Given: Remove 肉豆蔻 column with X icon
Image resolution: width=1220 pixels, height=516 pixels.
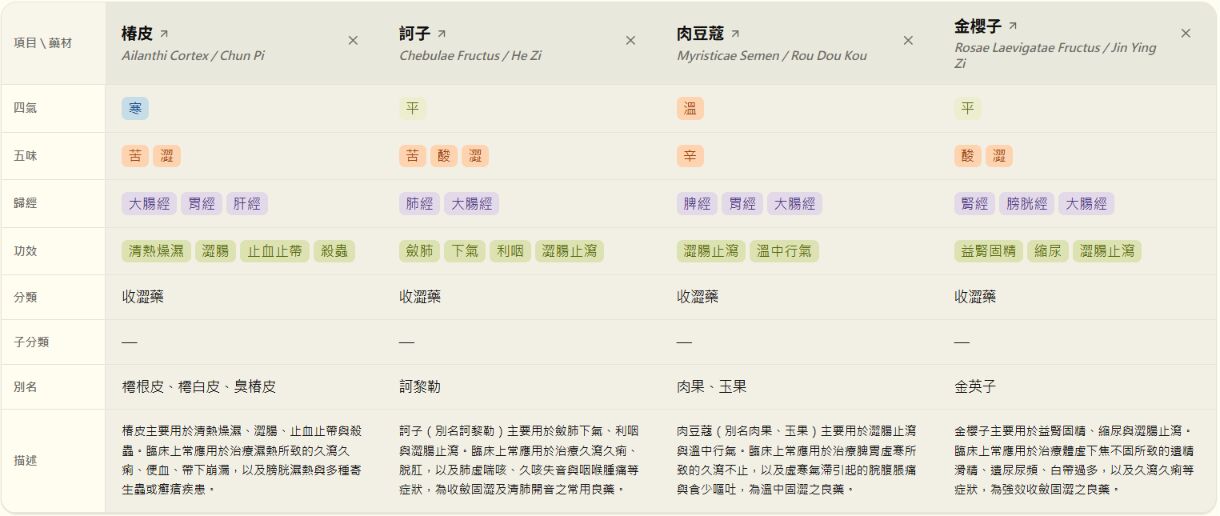Looking at the screenshot, I should (908, 41).
